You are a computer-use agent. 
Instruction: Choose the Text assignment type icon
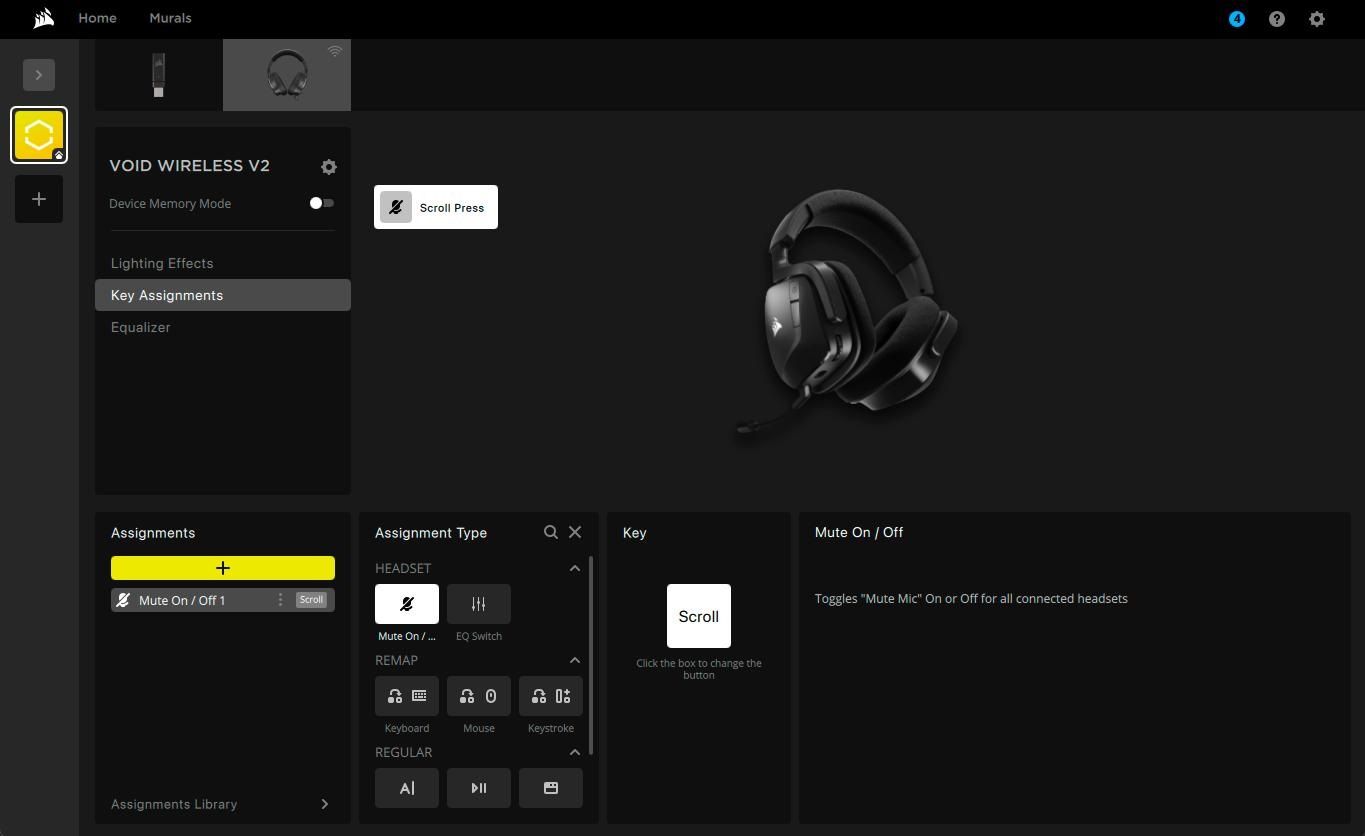pyautogui.click(x=407, y=788)
